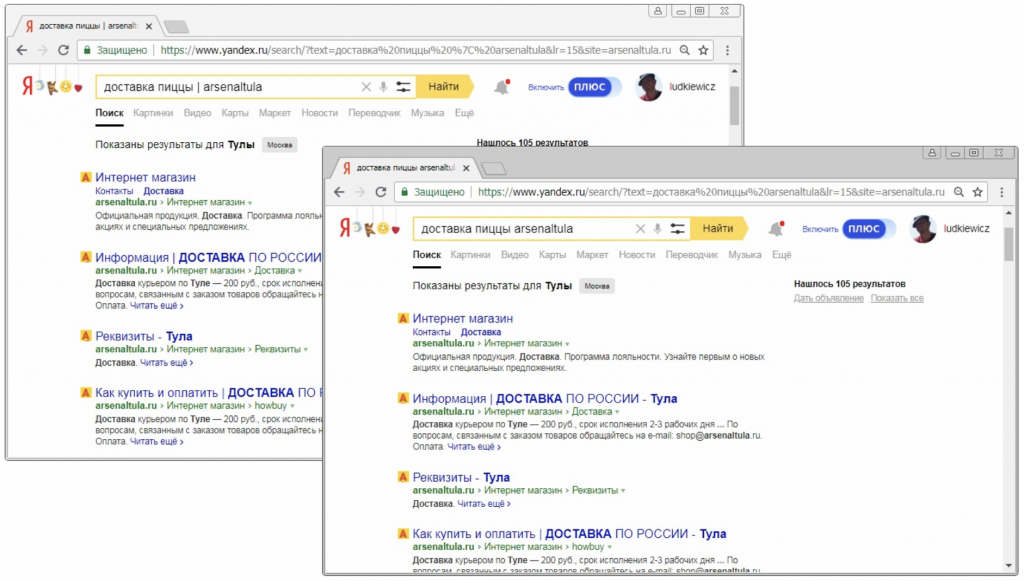1024x581 pixels.
Task: Toggle the Плюс switch in front window
Action: tap(867, 228)
